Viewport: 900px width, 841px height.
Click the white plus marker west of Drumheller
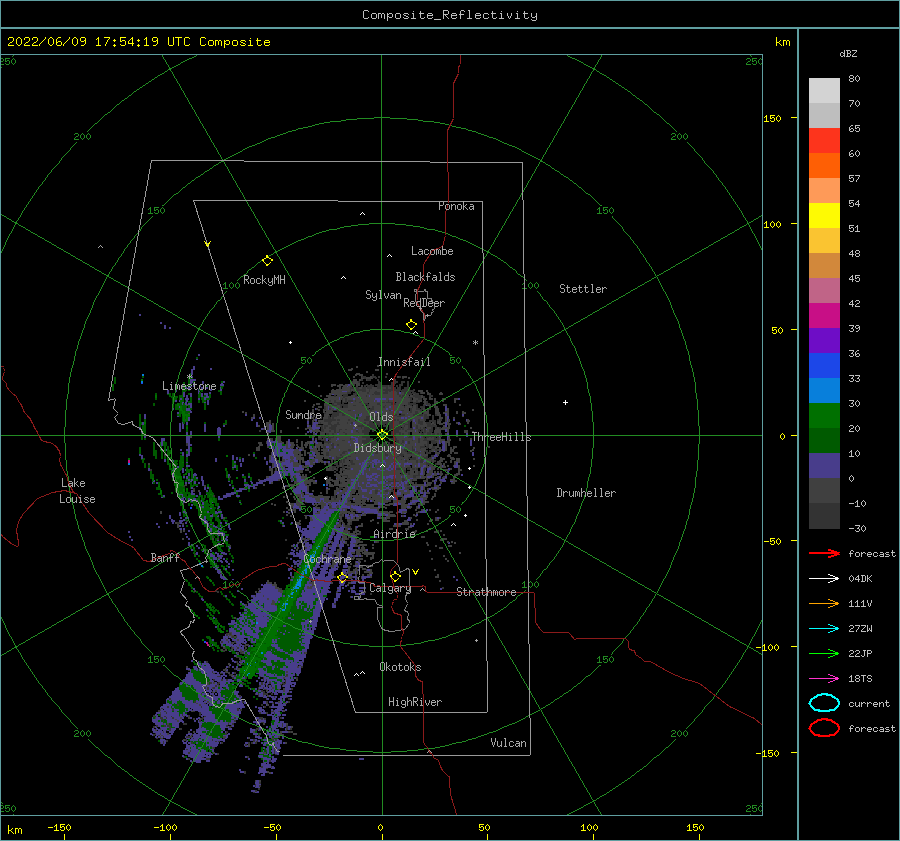click(x=565, y=402)
